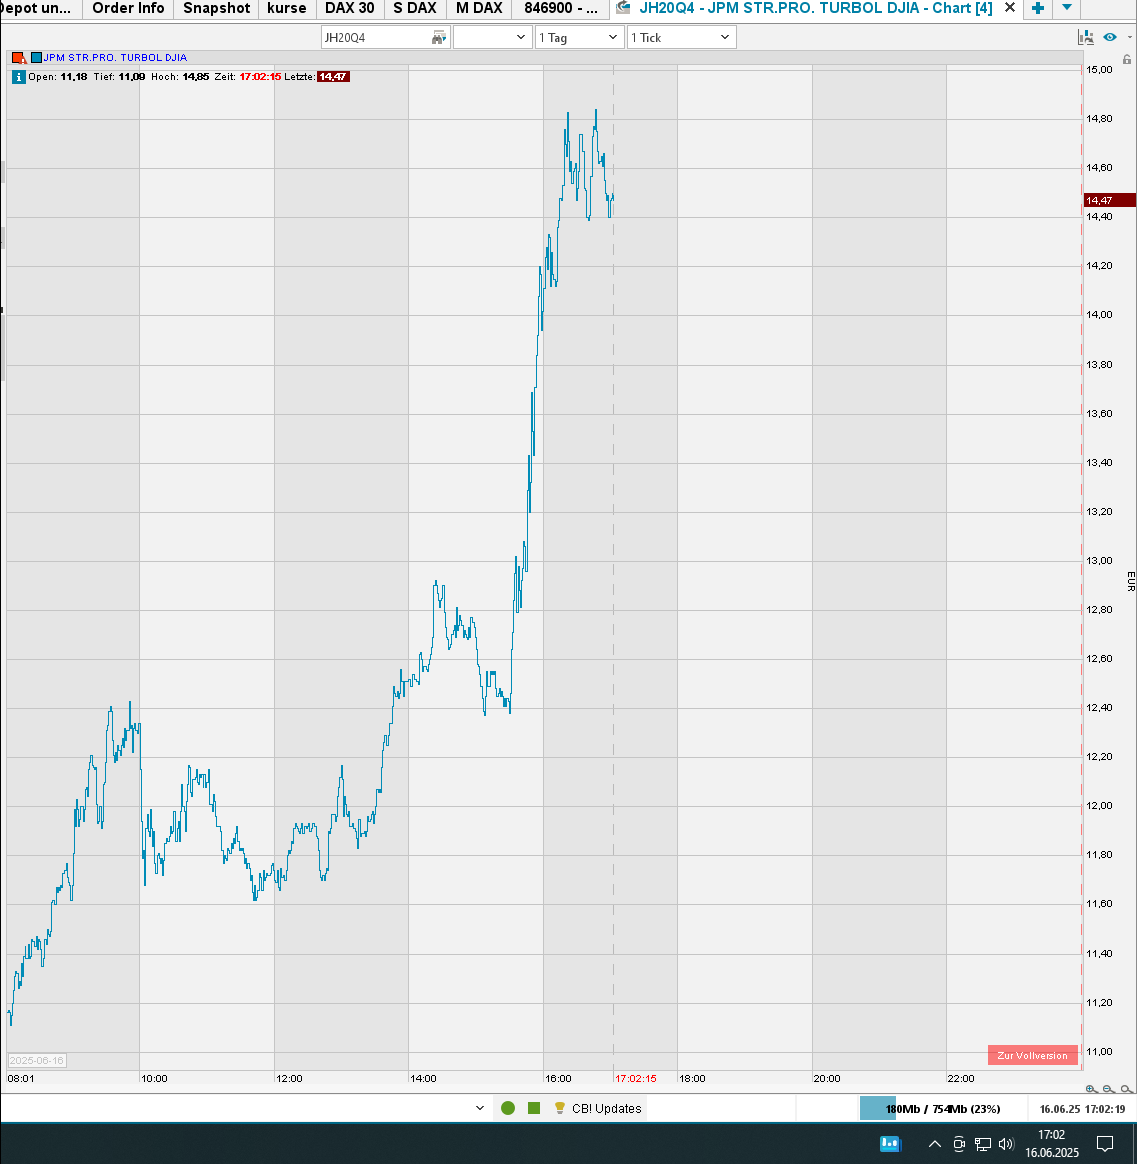Viewport: 1137px width, 1164px height.
Task: Open the tab list dropdown arrow
Action: tap(1066, 7)
